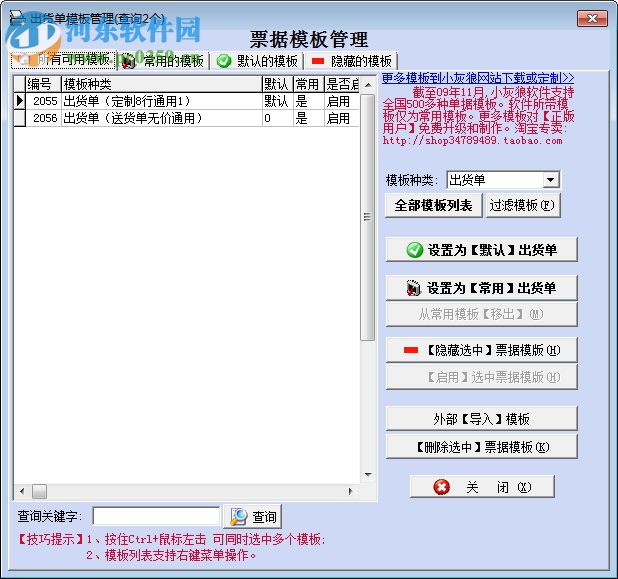Click 启用 cell in row 2056

click(342, 118)
